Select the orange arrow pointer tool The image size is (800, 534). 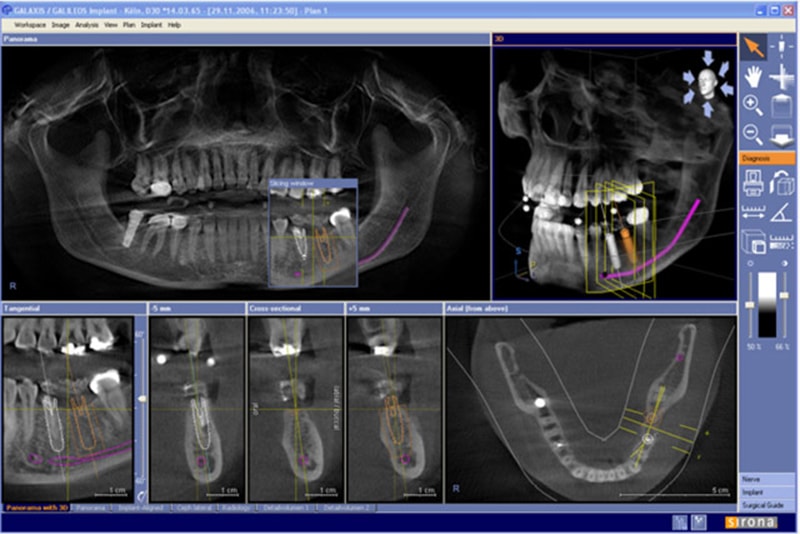[753, 47]
